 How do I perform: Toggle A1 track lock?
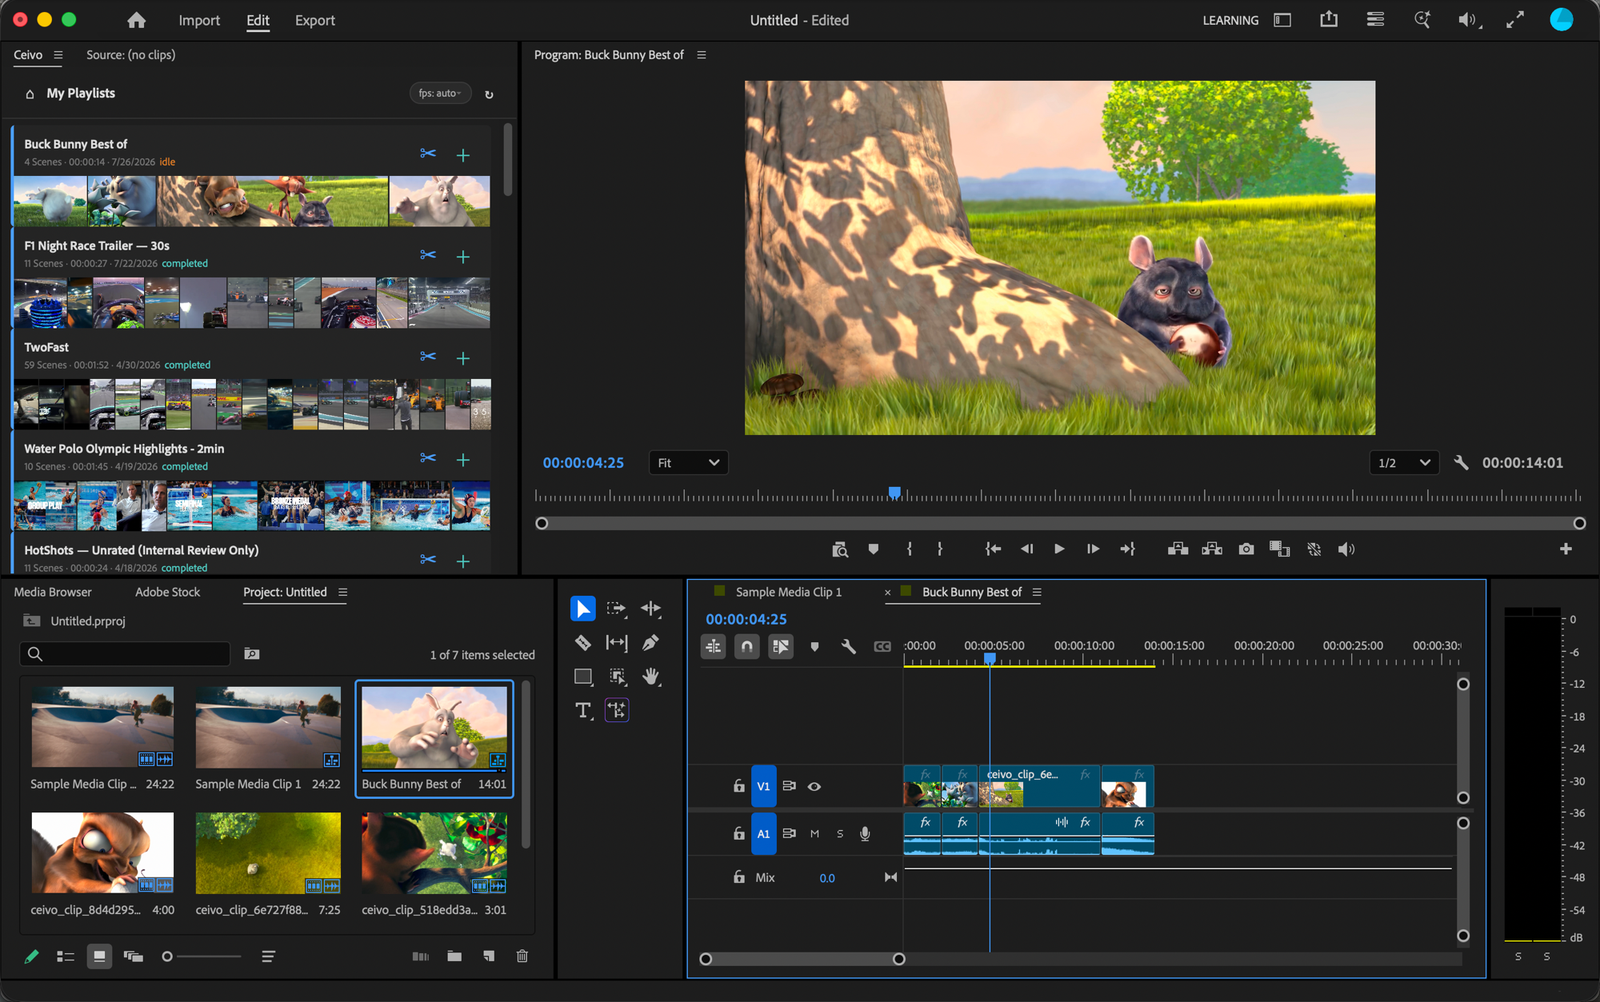(x=739, y=833)
